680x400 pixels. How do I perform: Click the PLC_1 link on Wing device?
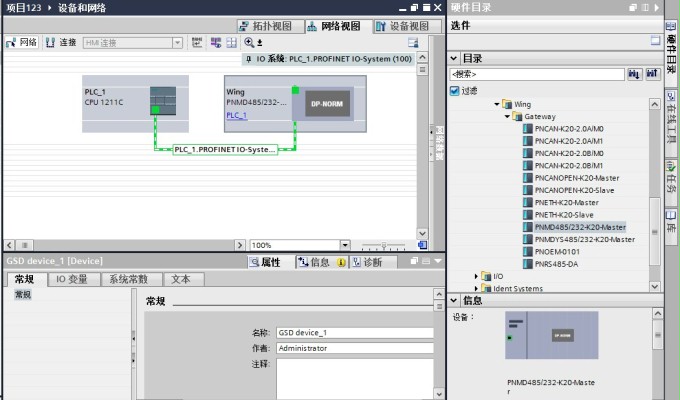237,115
